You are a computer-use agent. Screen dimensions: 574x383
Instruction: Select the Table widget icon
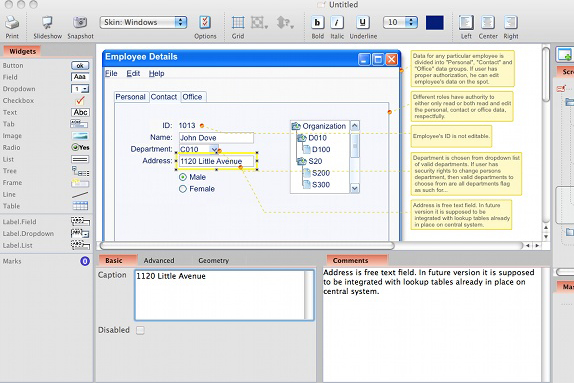(x=80, y=206)
